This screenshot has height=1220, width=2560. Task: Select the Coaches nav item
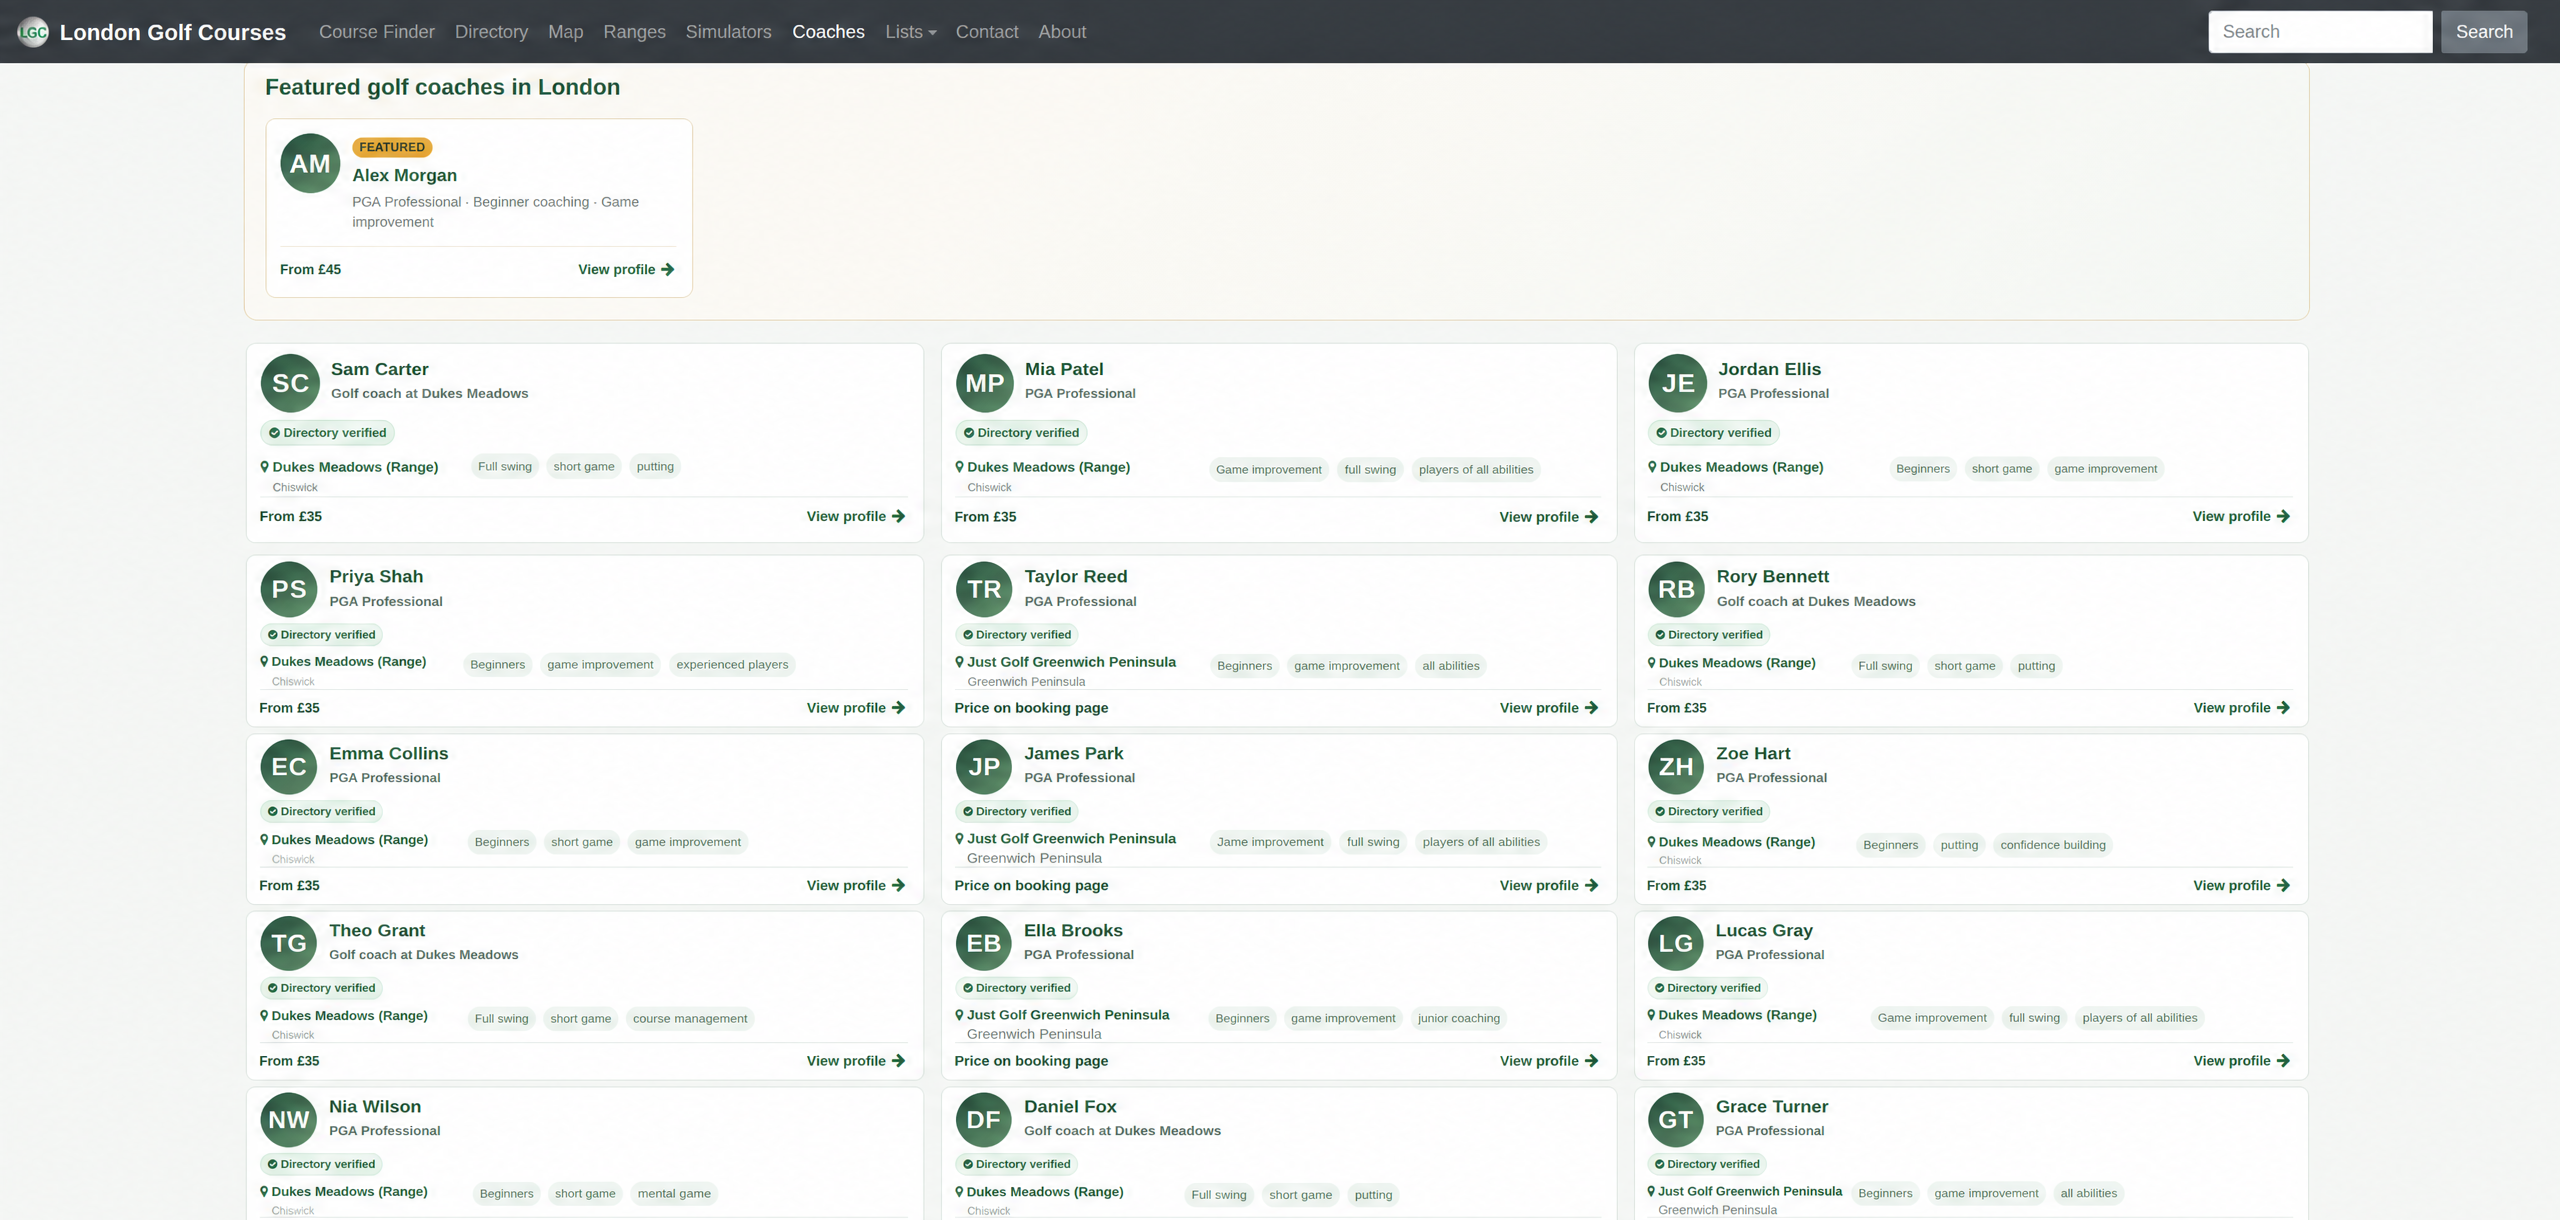point(828,32)
